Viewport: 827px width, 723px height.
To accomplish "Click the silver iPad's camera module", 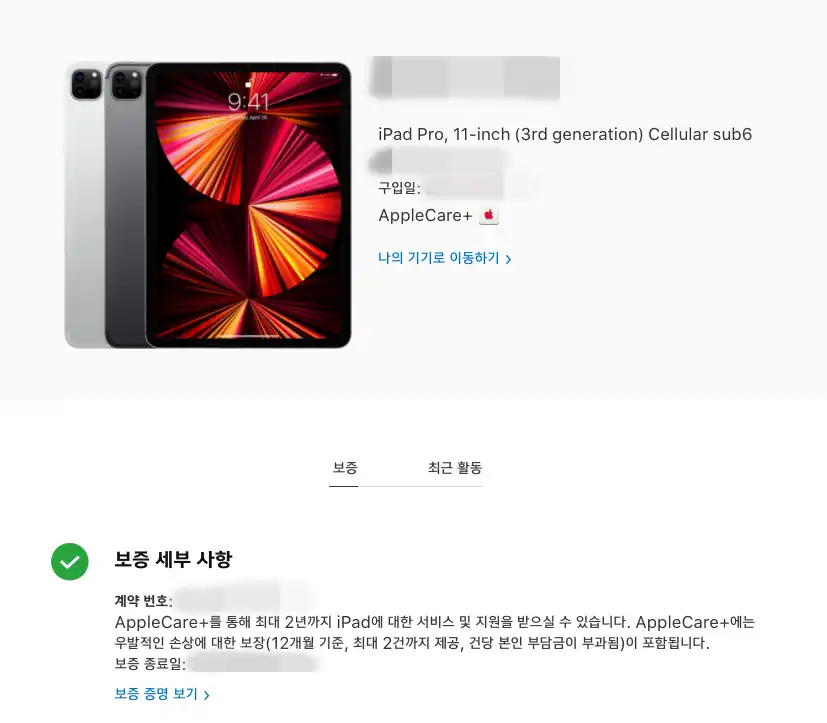I will click(86, 84).
